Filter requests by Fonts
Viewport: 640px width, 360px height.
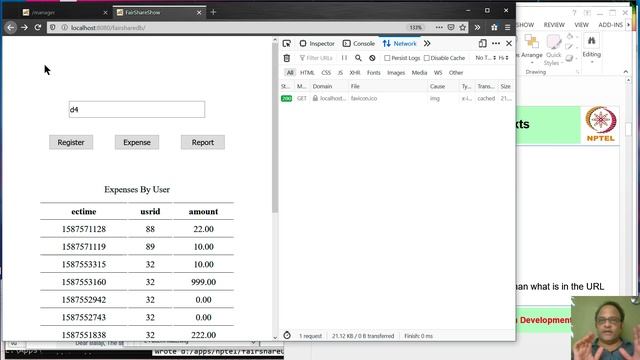pyautogui.click(x=373, y=73)
